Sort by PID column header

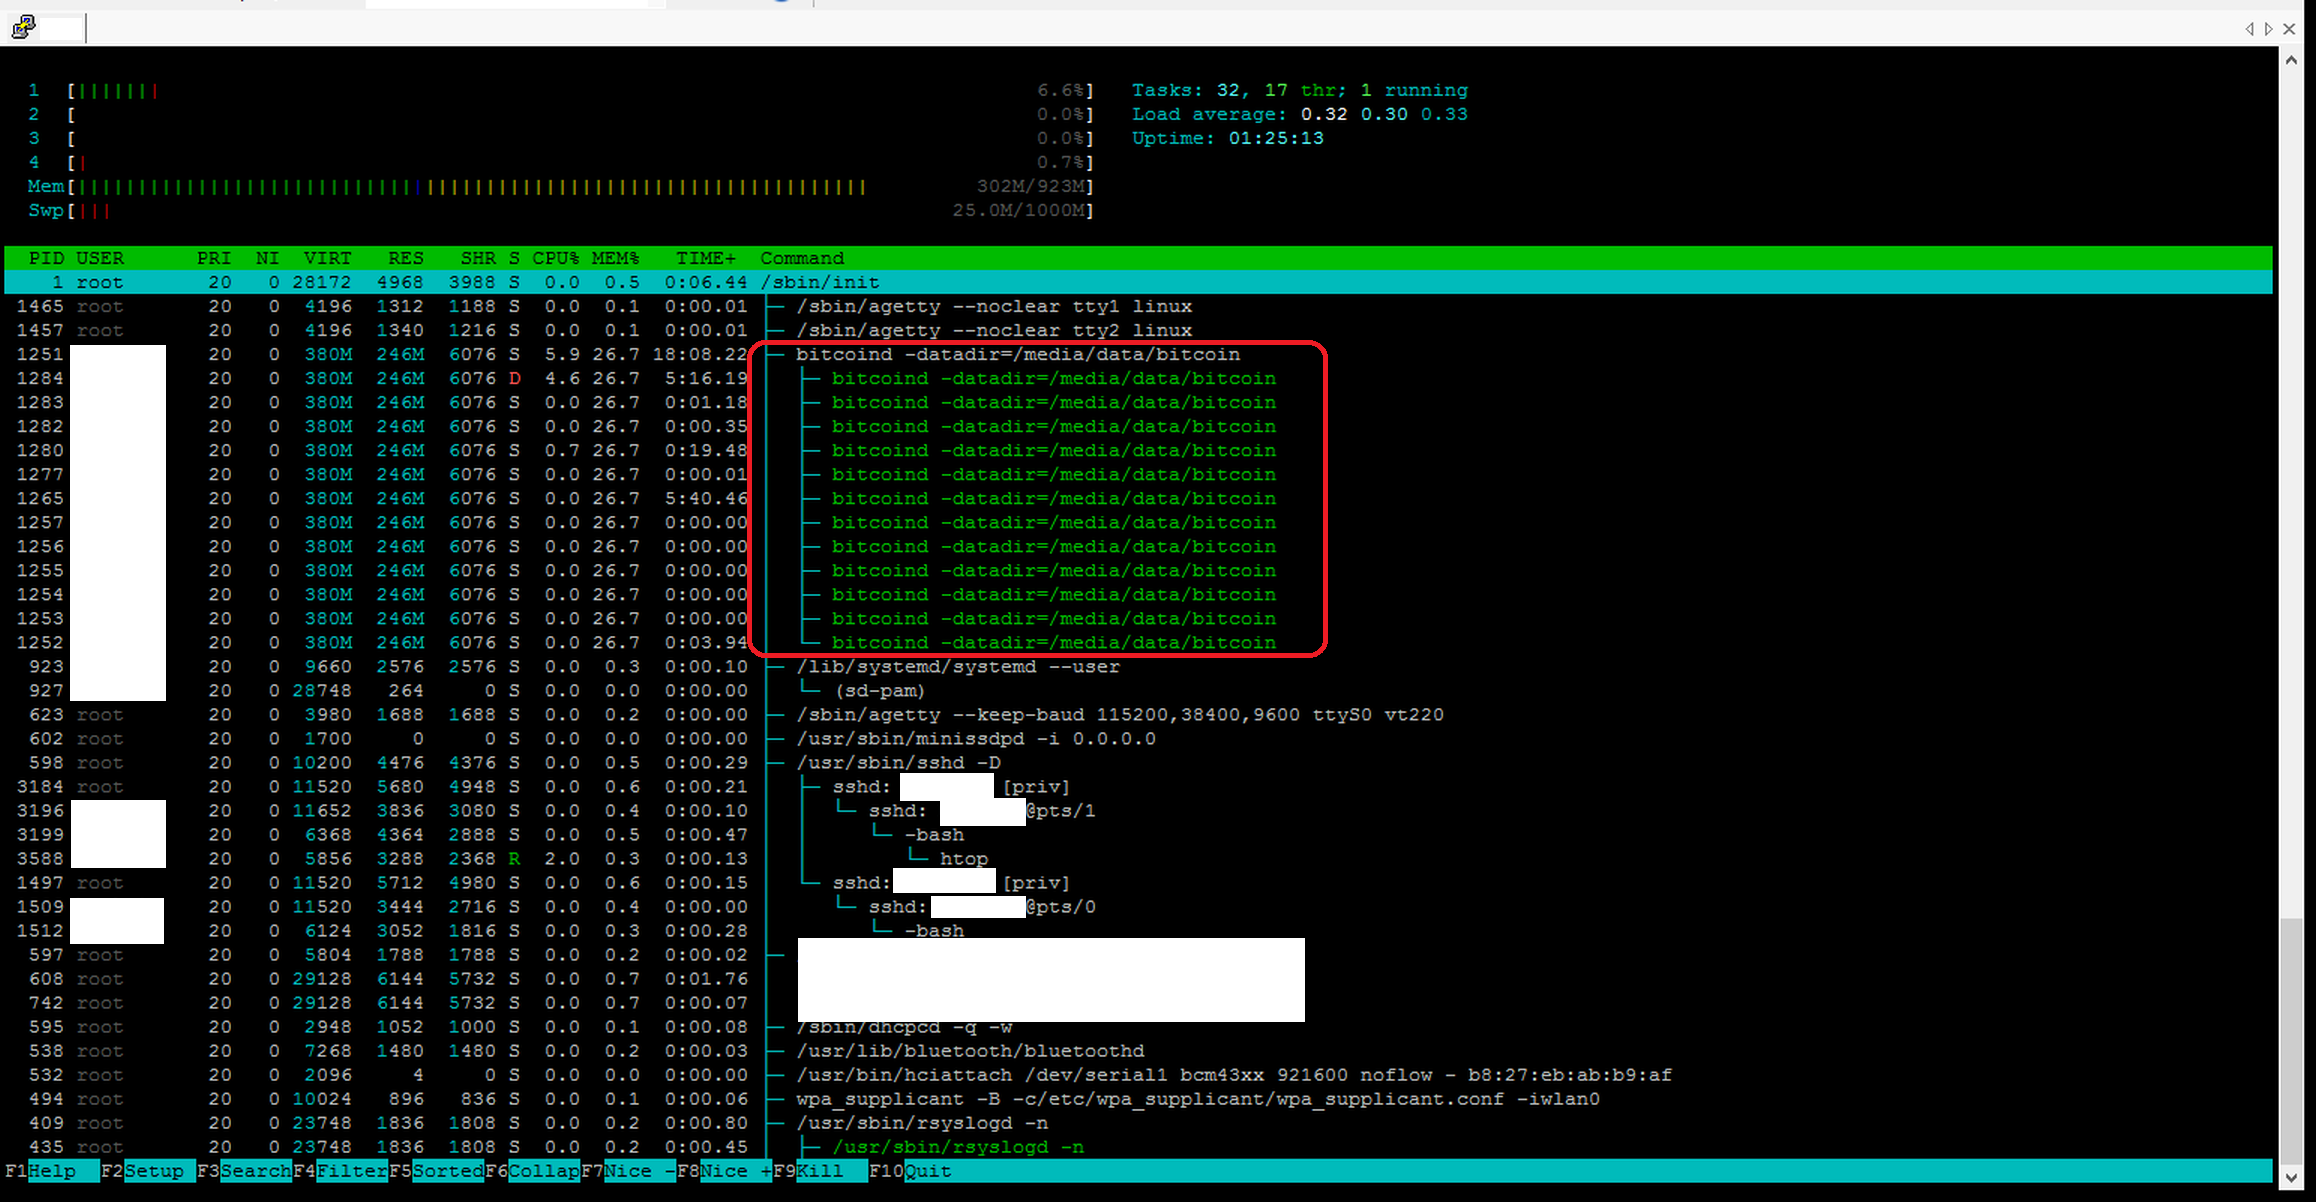point(46,258)
